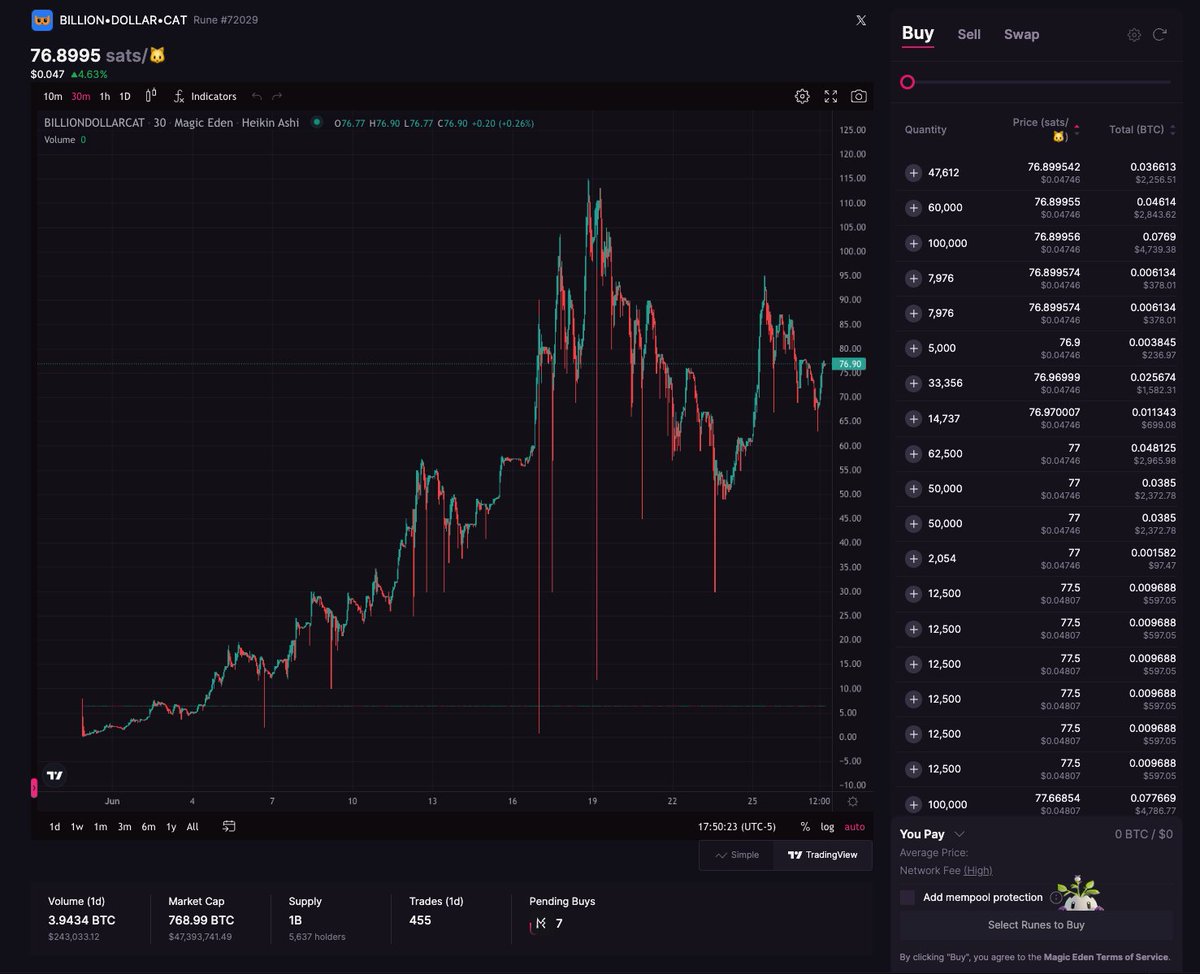Add the 100,000 listing priced 77.66854
Screen dimensions: 1200x974
pos(913,804)
